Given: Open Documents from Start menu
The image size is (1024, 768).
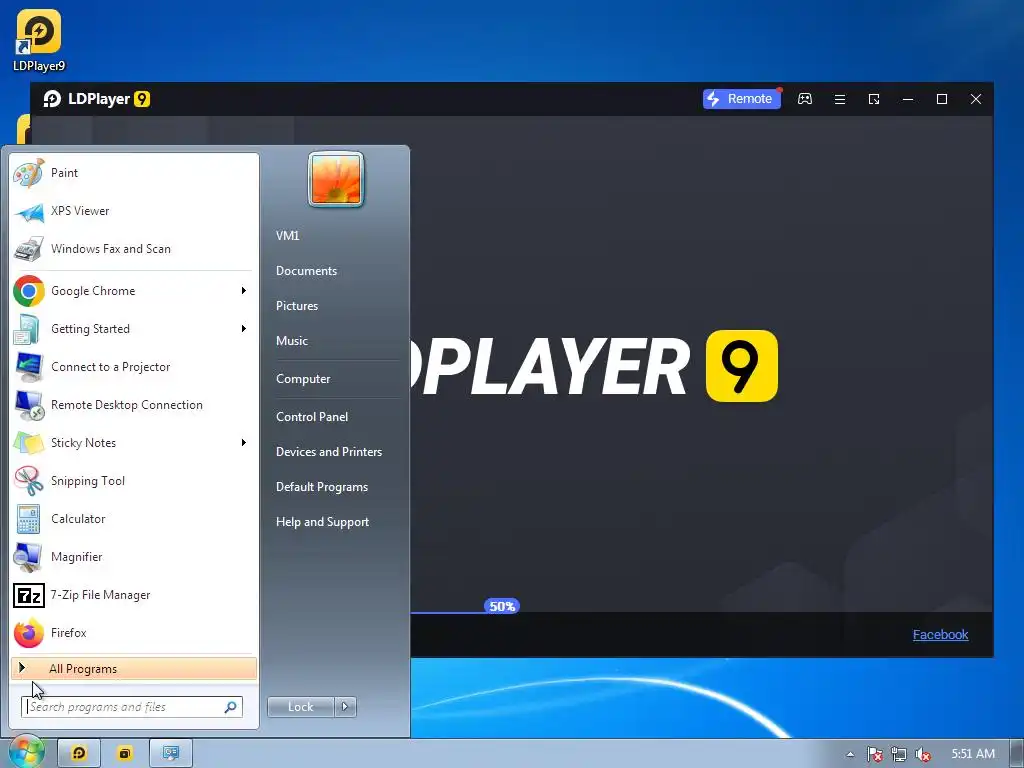Looking at the screenshot, I should tap(306, 271).
